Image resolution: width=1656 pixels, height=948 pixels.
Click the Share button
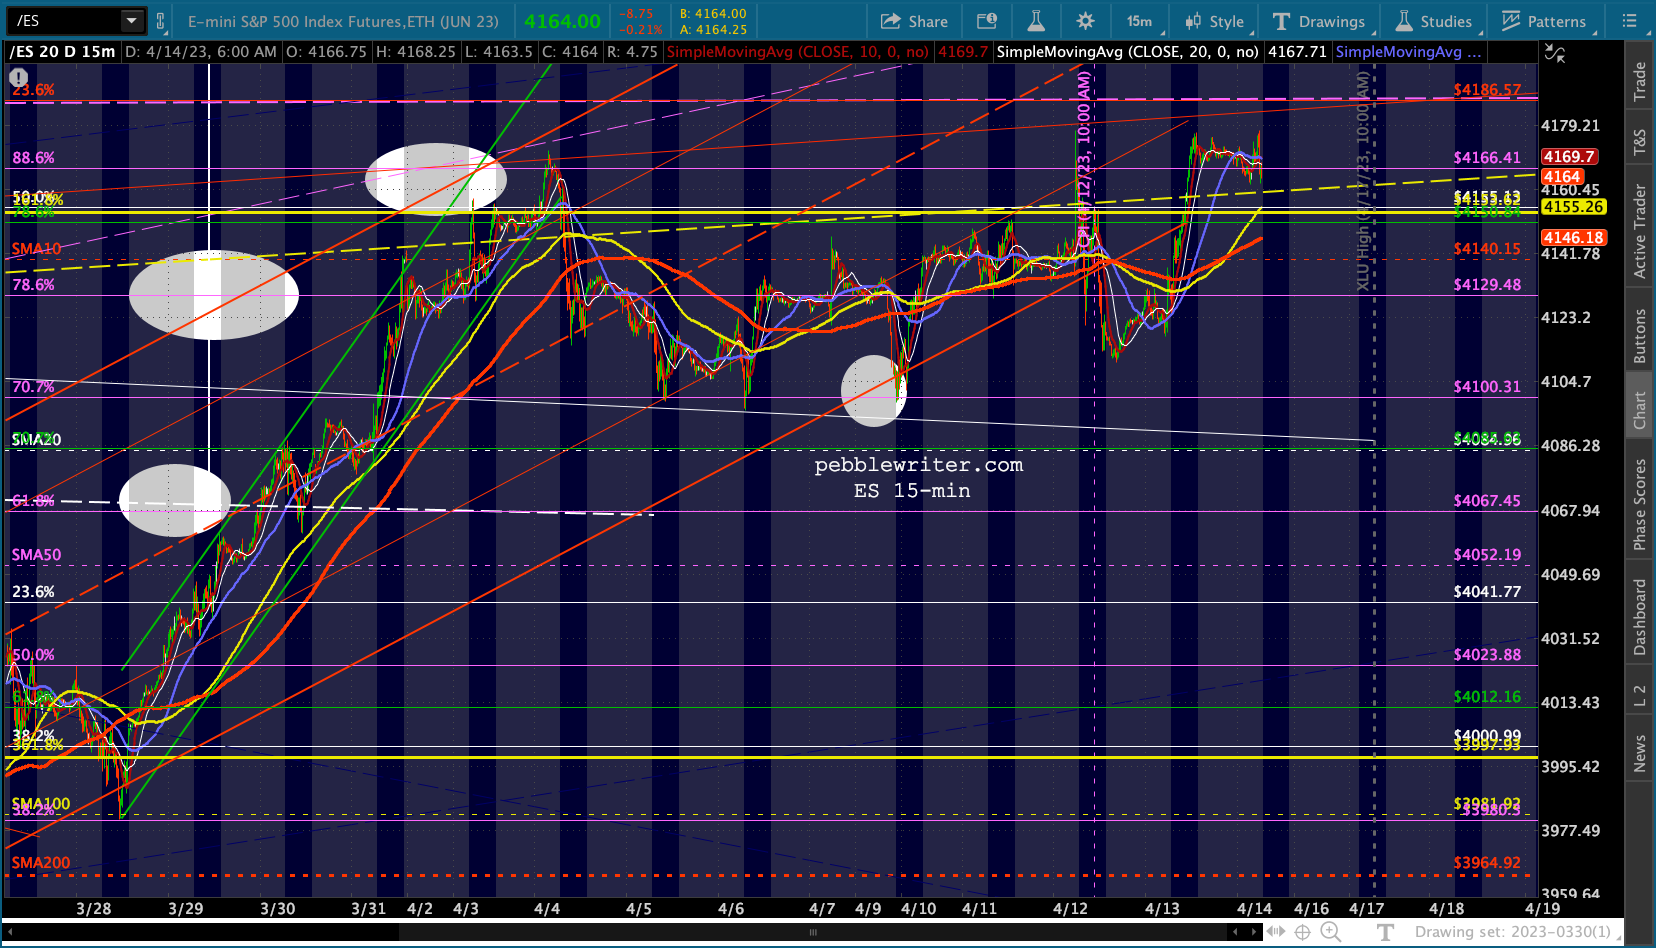(x=914, y=21)
